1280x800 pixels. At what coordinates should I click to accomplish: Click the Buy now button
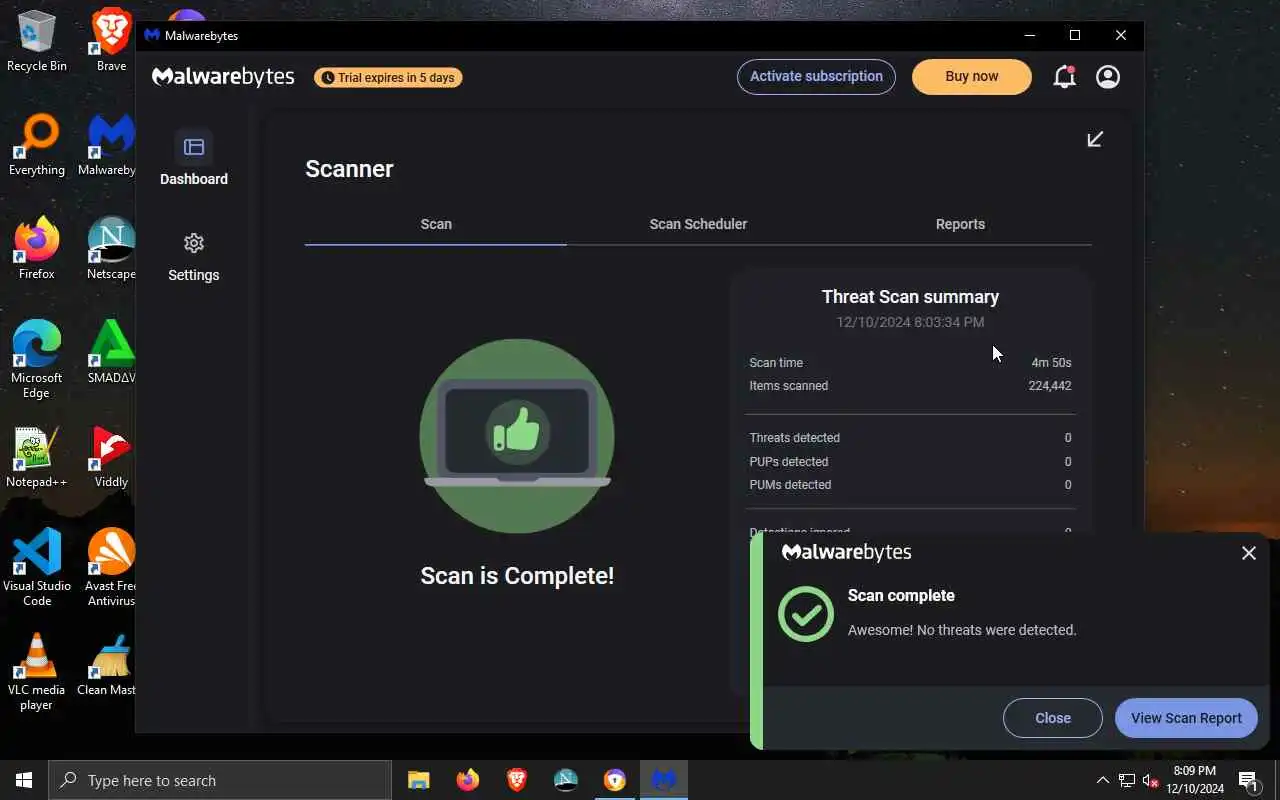[x=971, y=77]
